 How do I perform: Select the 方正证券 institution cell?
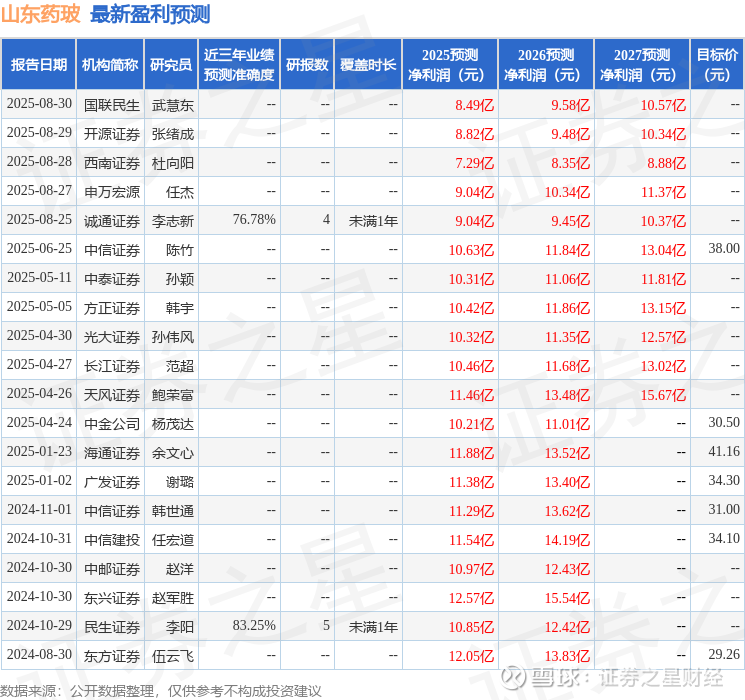tap(112, 308)
